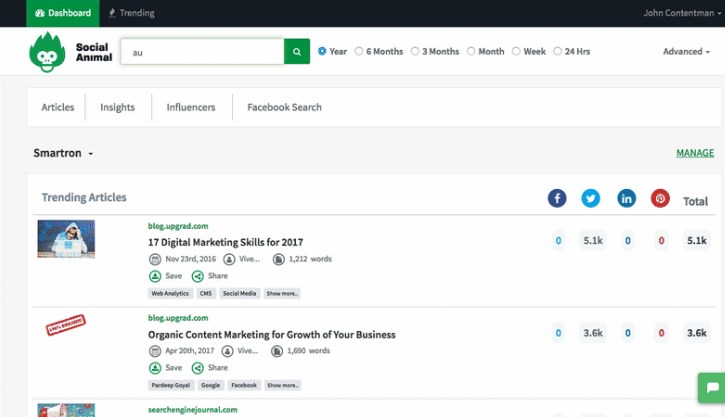This screenshot has height=417, width=725.
Task: Open the Advanced search dropdown
Action: tap(686, 51)
